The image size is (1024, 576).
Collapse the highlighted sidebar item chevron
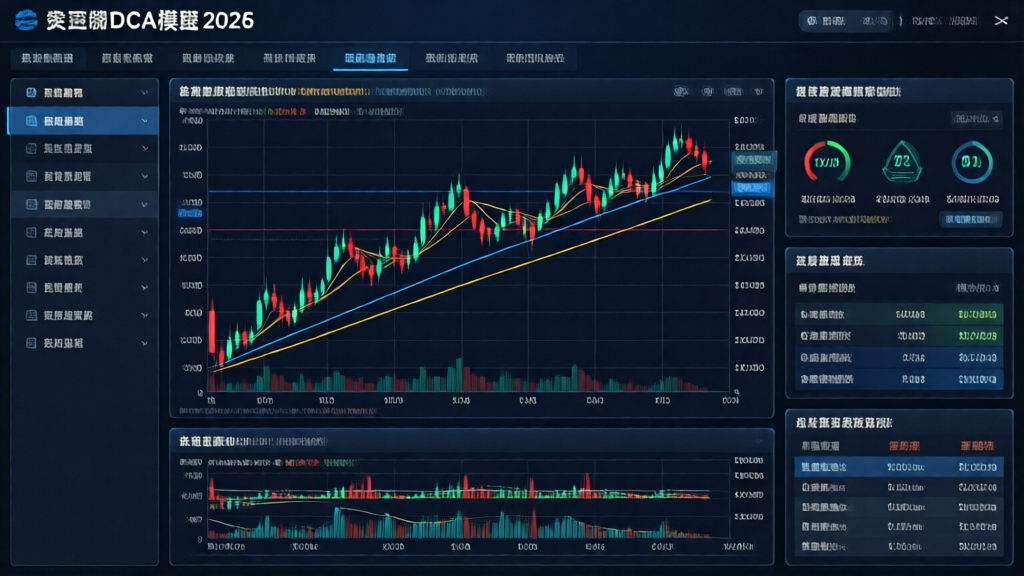pos(145,121)
